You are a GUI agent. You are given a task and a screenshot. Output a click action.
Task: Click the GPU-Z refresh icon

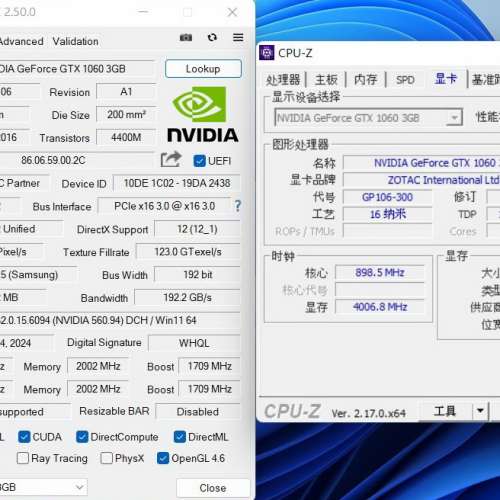[212, 37]
